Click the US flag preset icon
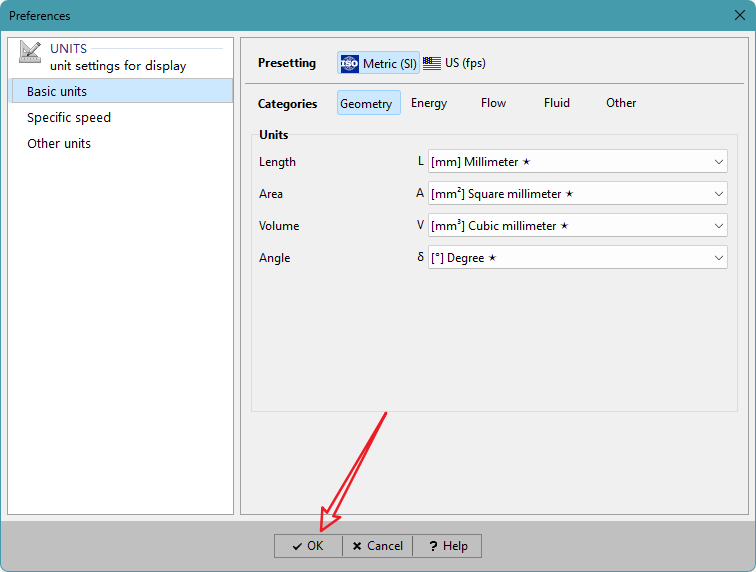This screenshot has height=572, width=756. pyautogui.click(x=432, y=63)
